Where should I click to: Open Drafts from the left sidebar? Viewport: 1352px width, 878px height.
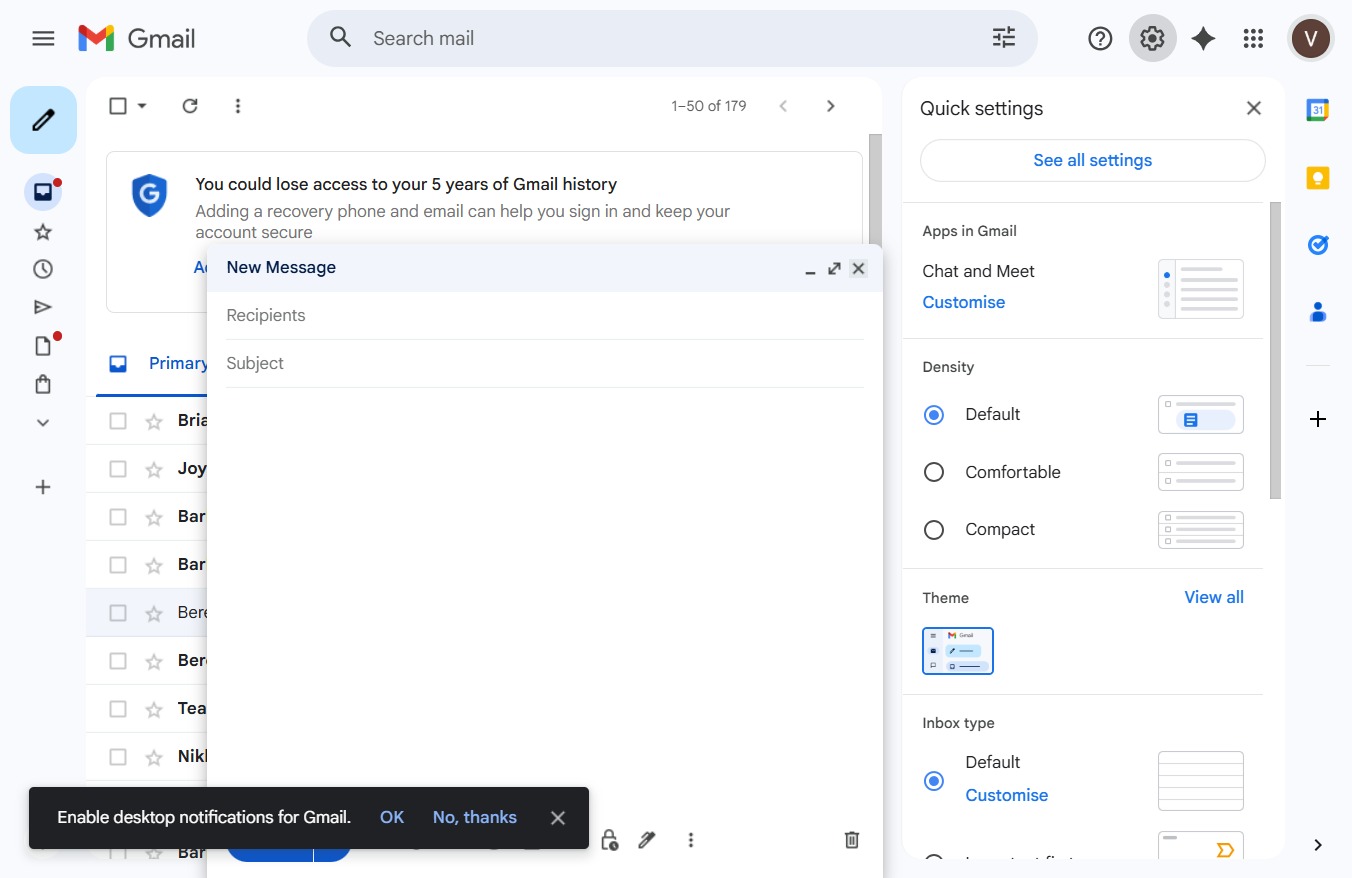pos(43,346)
